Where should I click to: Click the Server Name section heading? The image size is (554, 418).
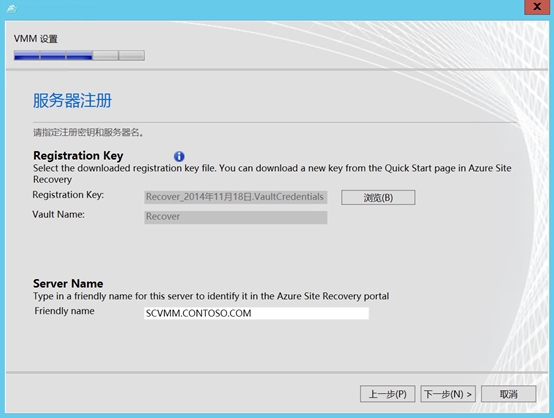click(x=68, y=283)
